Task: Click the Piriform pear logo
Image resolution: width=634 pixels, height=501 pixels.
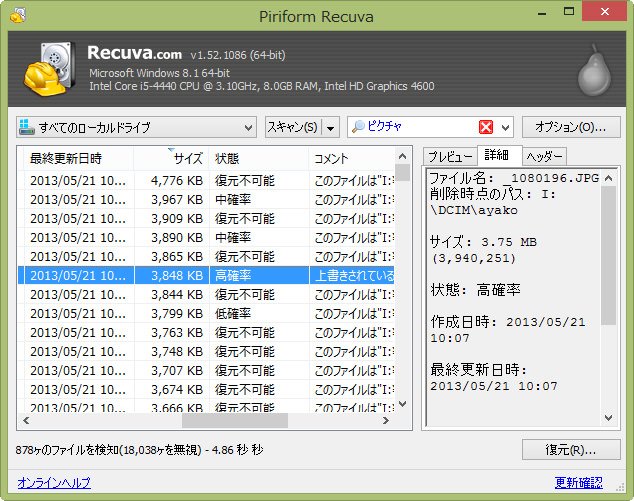Action: tap(594, 70)
